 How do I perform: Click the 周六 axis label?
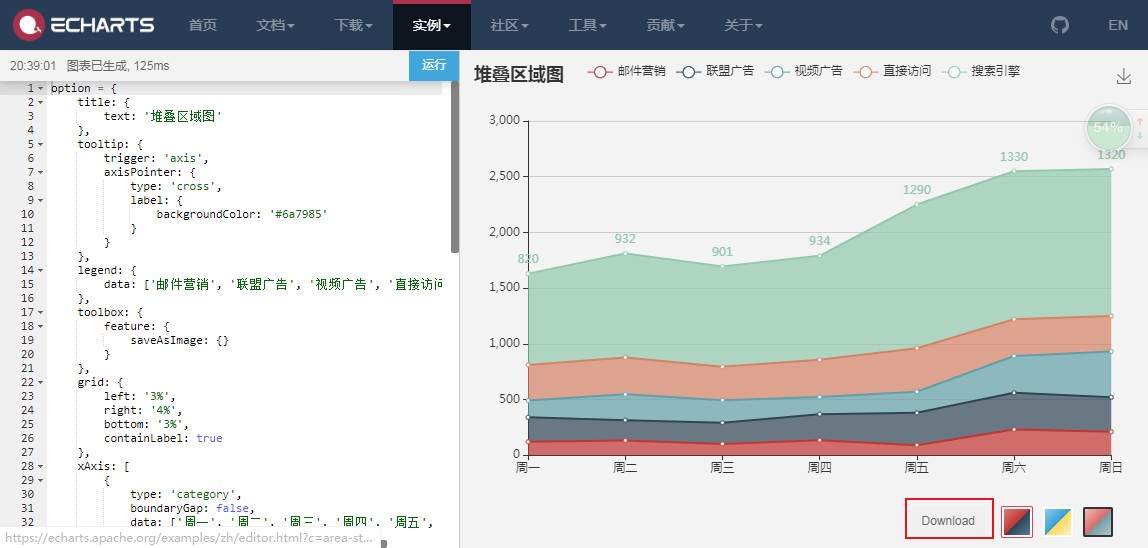[1014, 467]
